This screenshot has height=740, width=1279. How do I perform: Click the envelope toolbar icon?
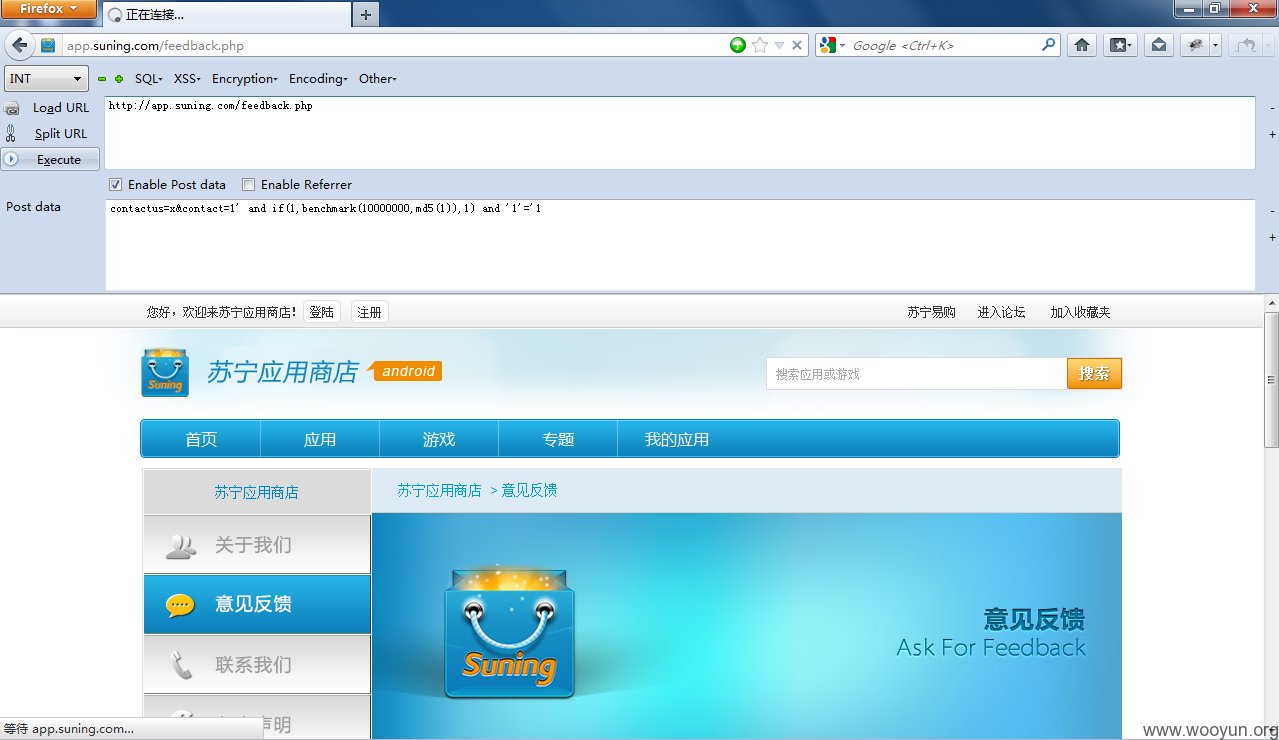(x=1158, y=45)
